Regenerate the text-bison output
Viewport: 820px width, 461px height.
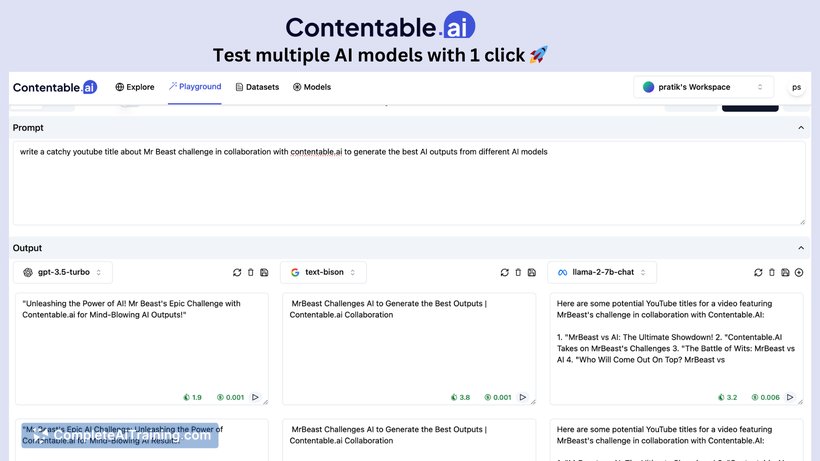[x=505, y=272]
